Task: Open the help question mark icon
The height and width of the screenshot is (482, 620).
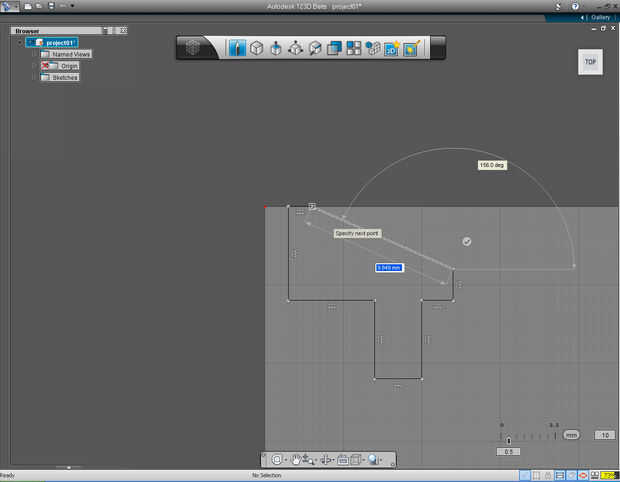Action: pos(575,6)
